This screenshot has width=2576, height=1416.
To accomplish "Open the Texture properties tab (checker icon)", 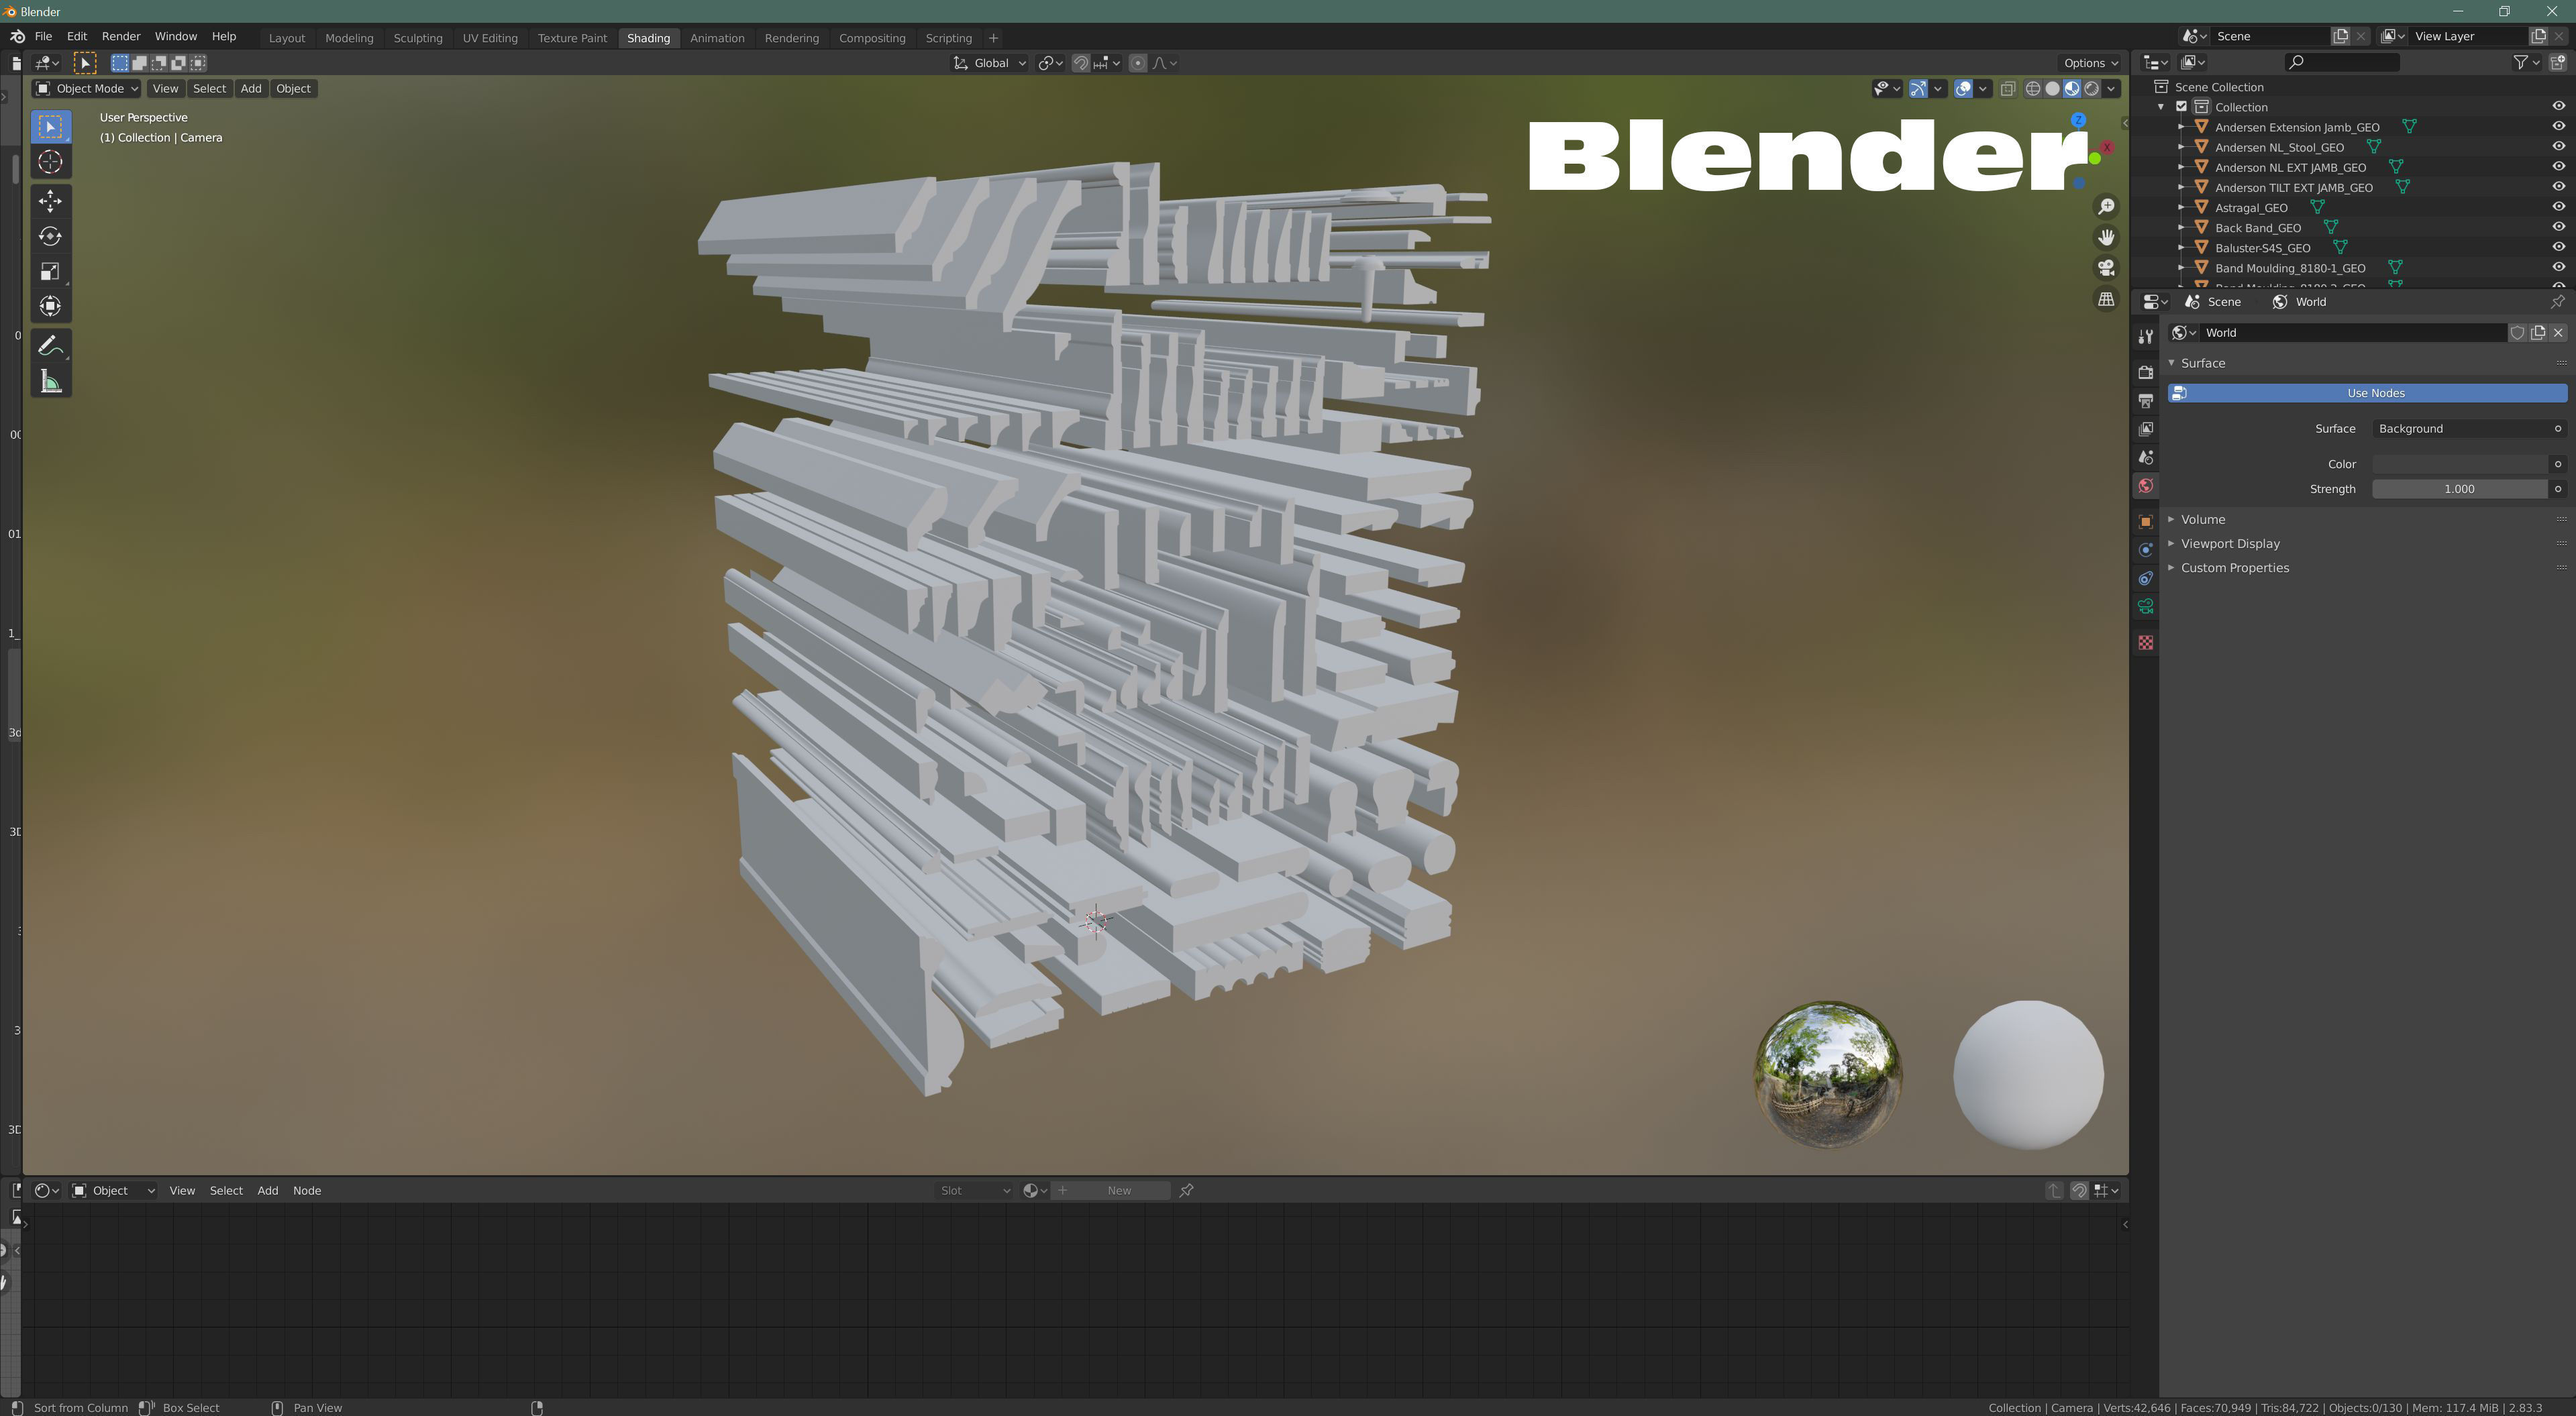I will [2145, 643].
